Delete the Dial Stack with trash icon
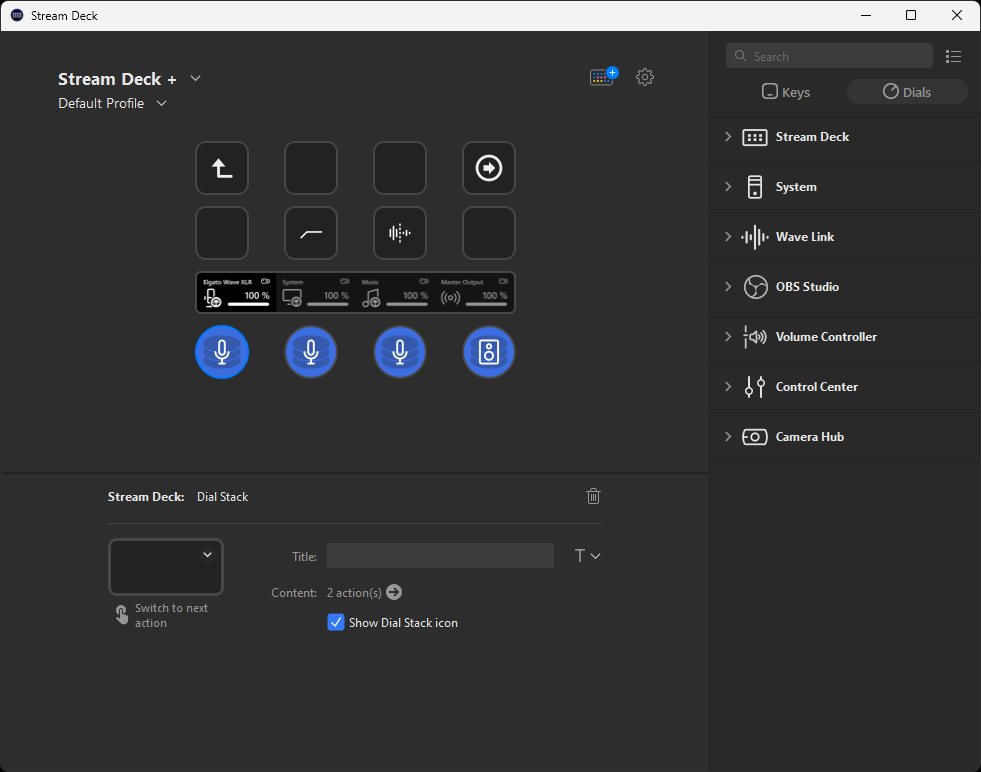 (x=593, y=496)
